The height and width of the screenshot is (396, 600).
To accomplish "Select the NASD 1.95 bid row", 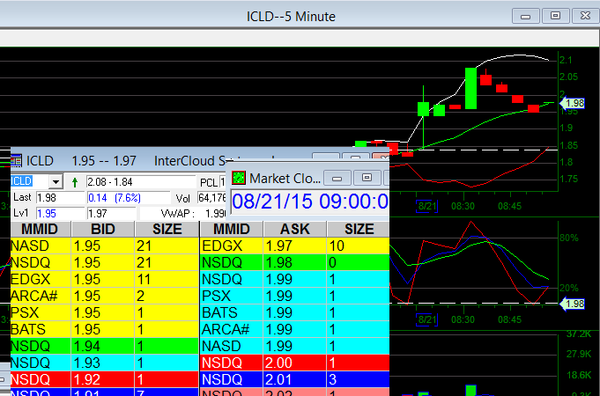I will (104, 246).
